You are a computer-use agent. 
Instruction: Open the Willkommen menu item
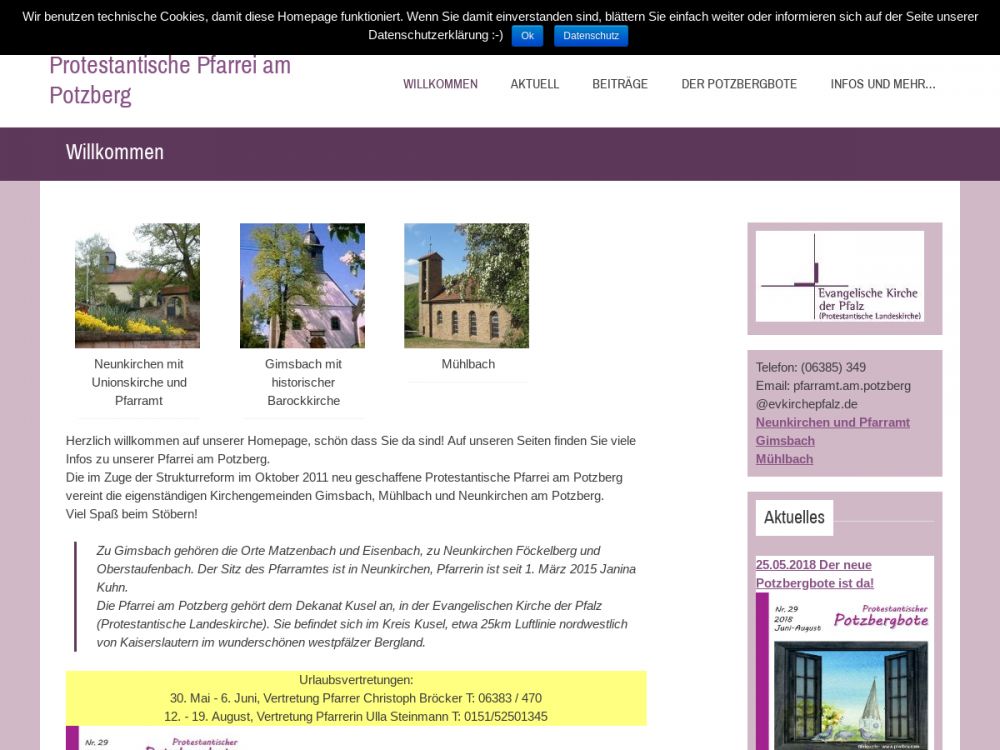pos(440,84)
